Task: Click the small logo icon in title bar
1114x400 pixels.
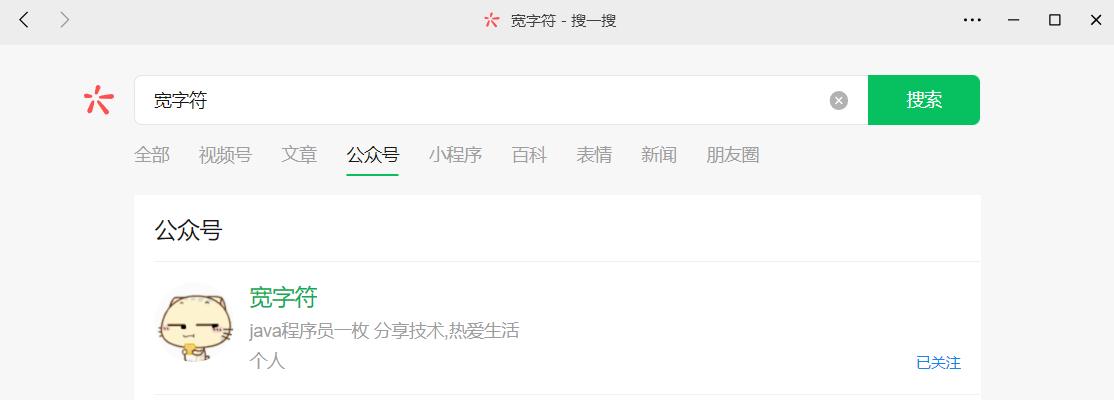Action: tap(492, 21)
